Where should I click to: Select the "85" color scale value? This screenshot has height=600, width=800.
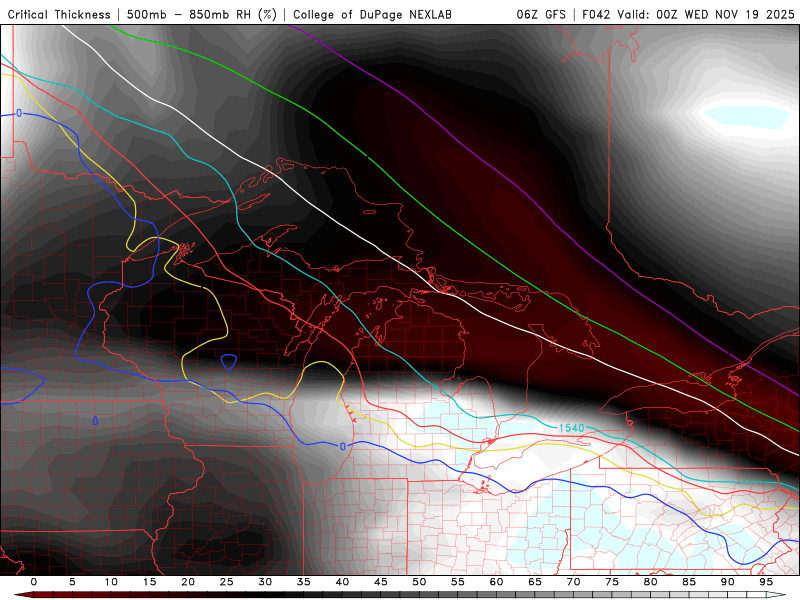click(x=689, y=582)
